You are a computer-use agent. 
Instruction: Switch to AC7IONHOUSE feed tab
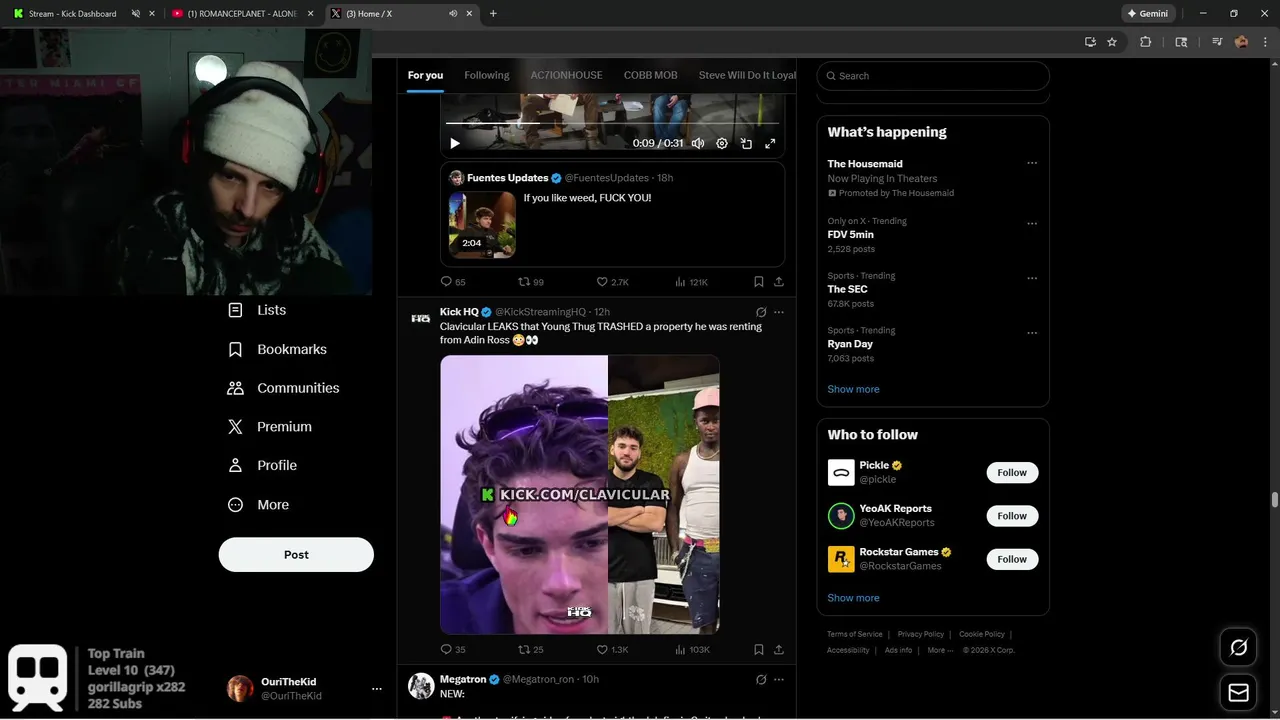coord(566,75)
